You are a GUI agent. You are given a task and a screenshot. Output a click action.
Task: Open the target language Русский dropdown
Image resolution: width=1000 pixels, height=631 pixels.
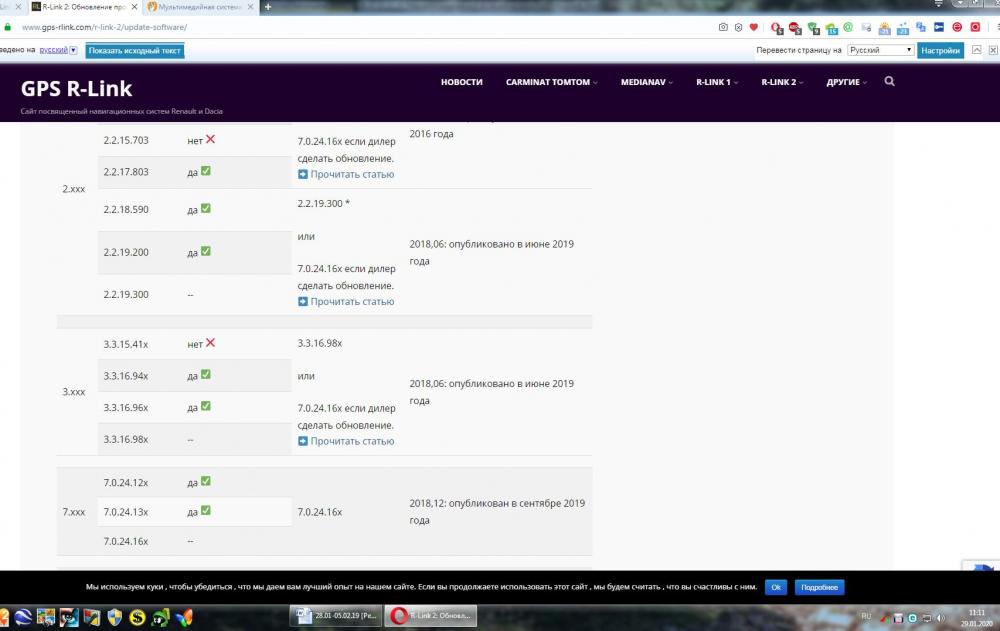pyautogui.click(x=881, y=50)
